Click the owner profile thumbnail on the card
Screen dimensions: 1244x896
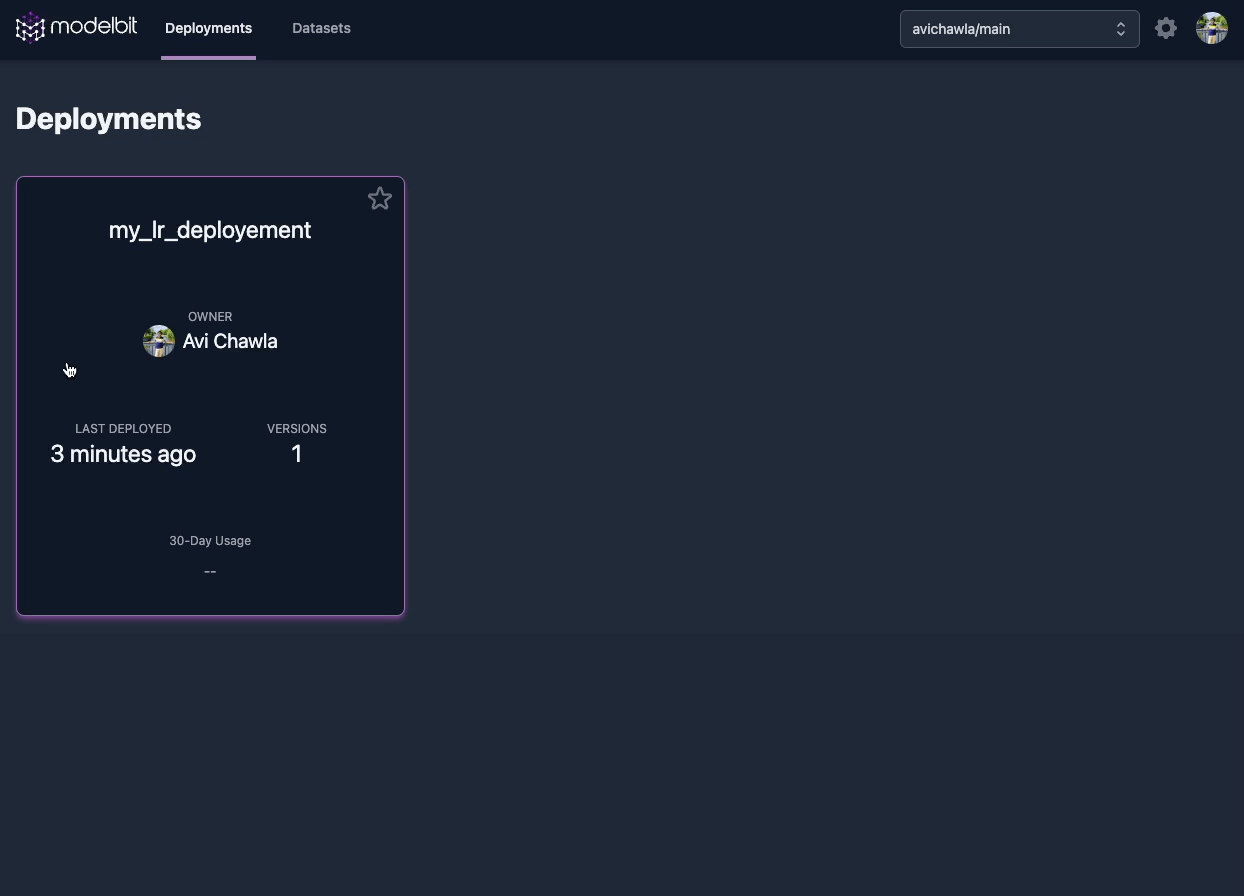click(159, 341)
